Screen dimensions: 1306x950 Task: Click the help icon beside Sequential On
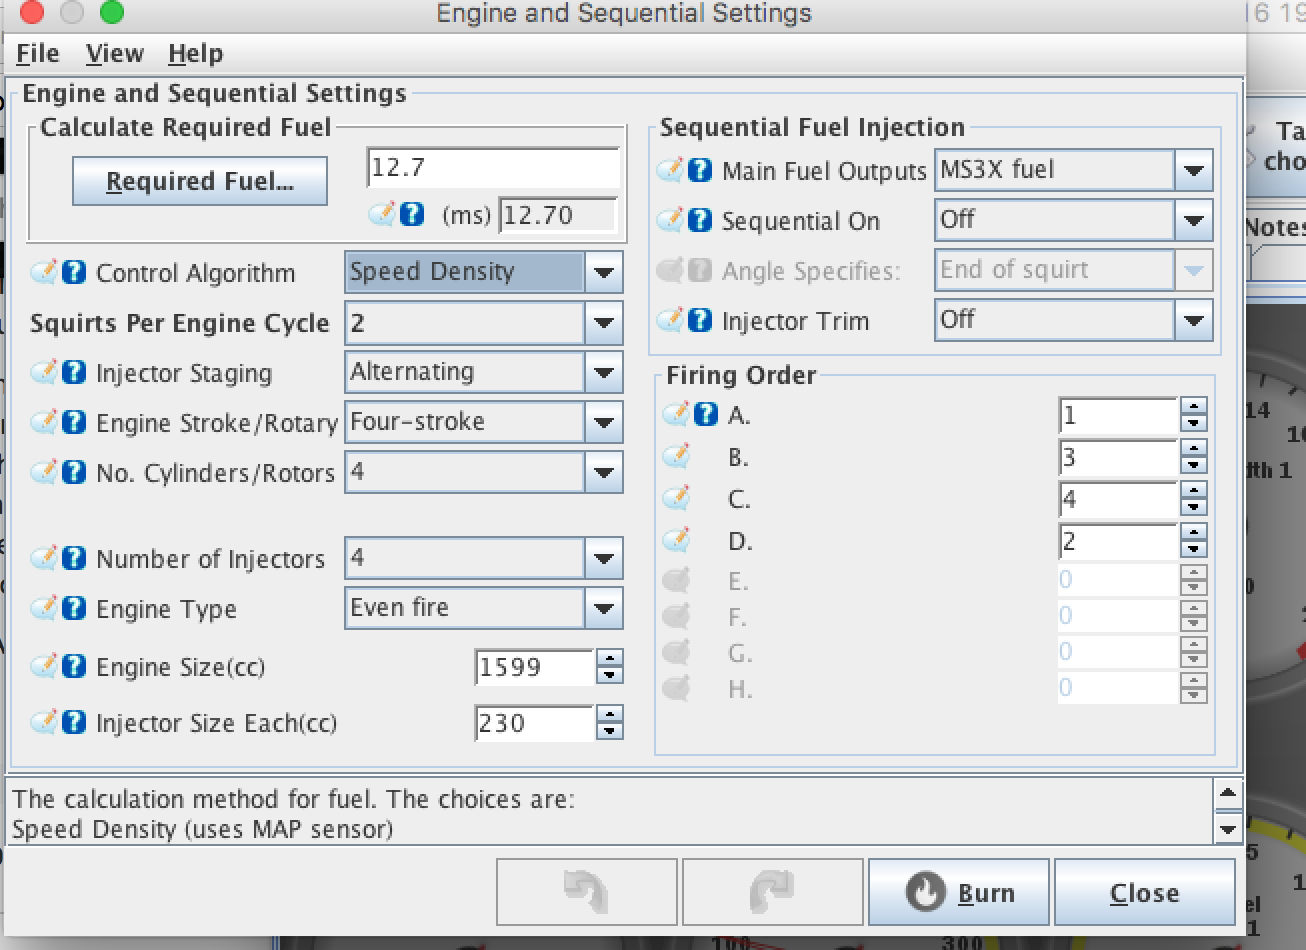coord(700,220)
